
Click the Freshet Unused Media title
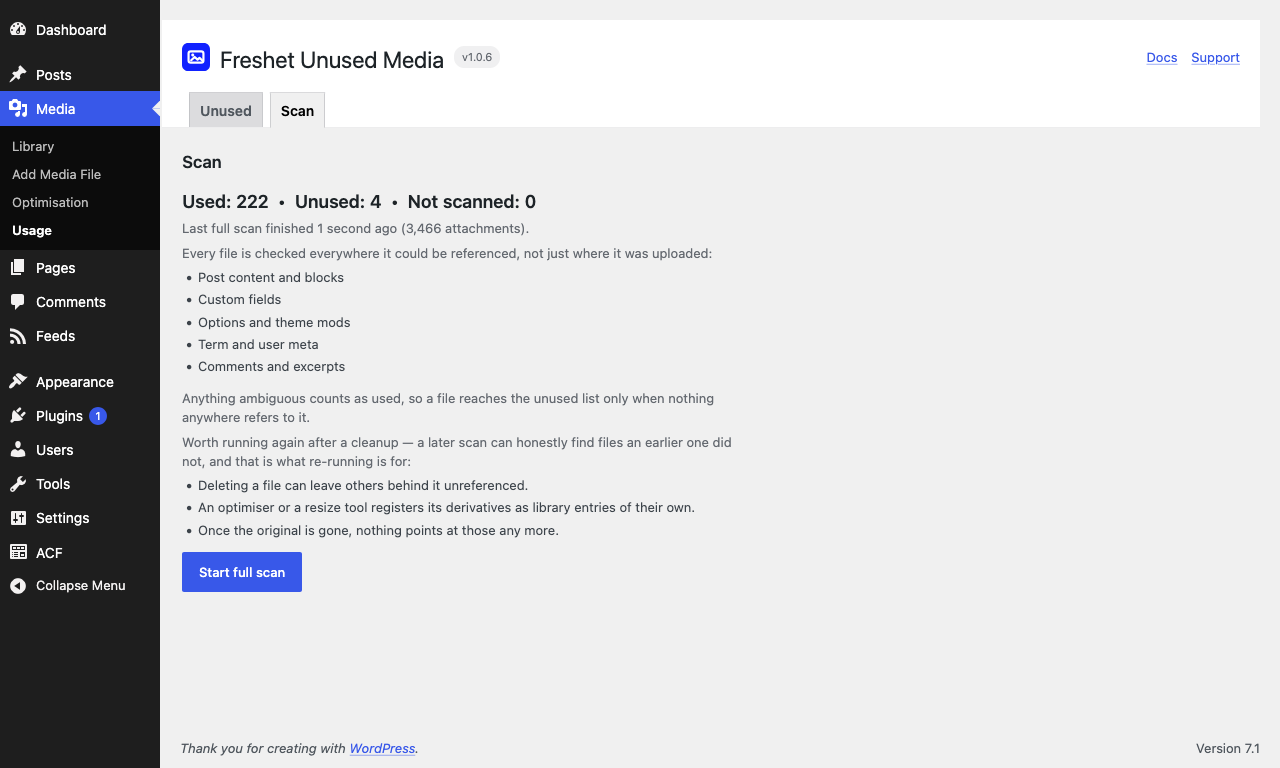click(x=332, y=60)
